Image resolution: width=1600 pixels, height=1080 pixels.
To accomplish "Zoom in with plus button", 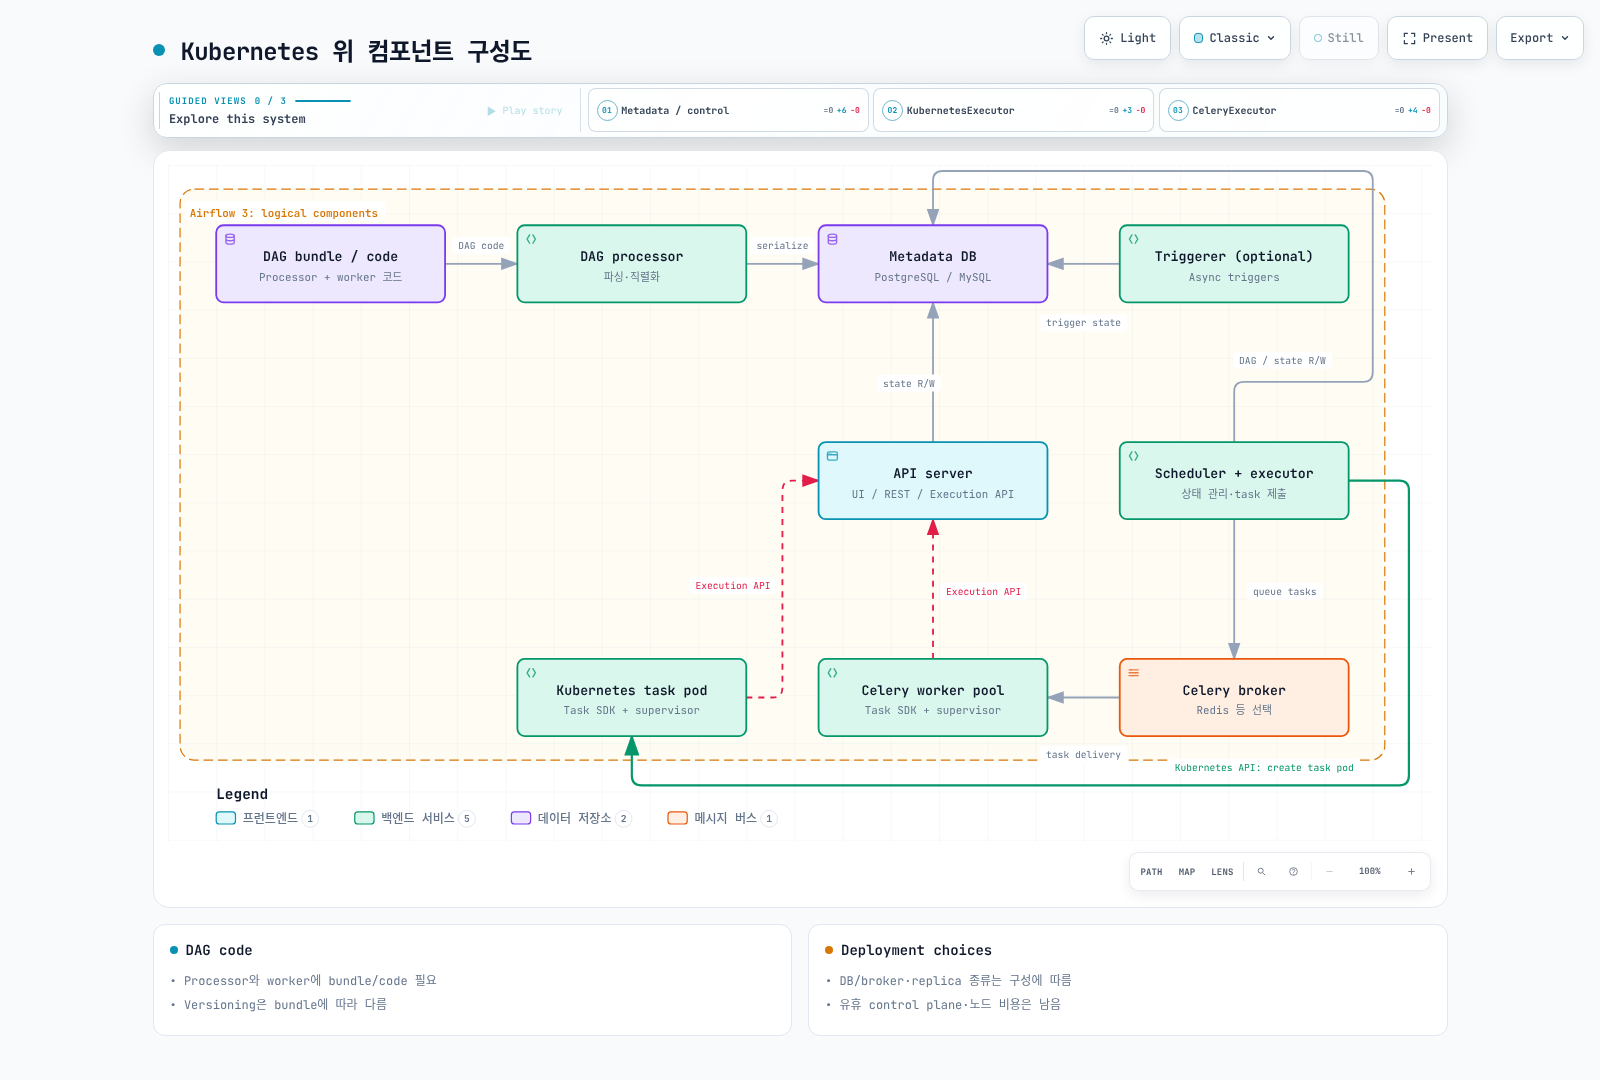I will [x=1411, y=872].
